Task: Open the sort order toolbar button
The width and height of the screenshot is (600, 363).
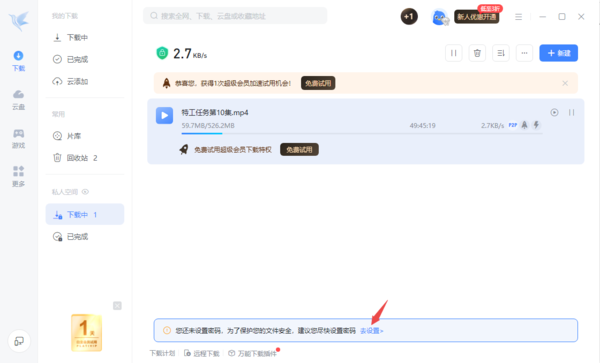Action: tap(501, 53)
